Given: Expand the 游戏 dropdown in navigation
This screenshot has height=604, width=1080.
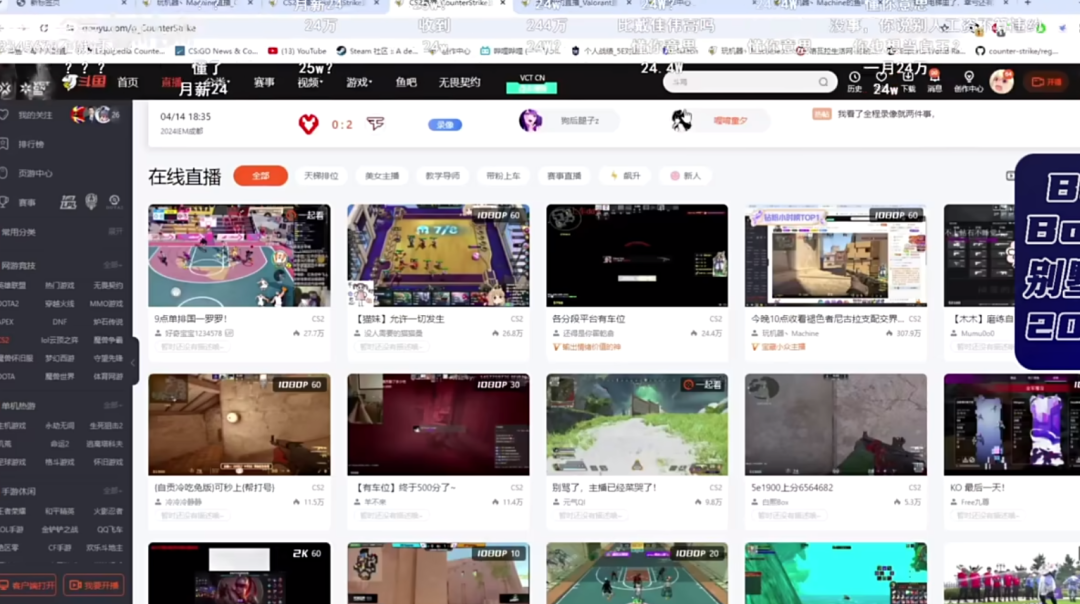Looking at the screenshot, I should coord(358,82).
